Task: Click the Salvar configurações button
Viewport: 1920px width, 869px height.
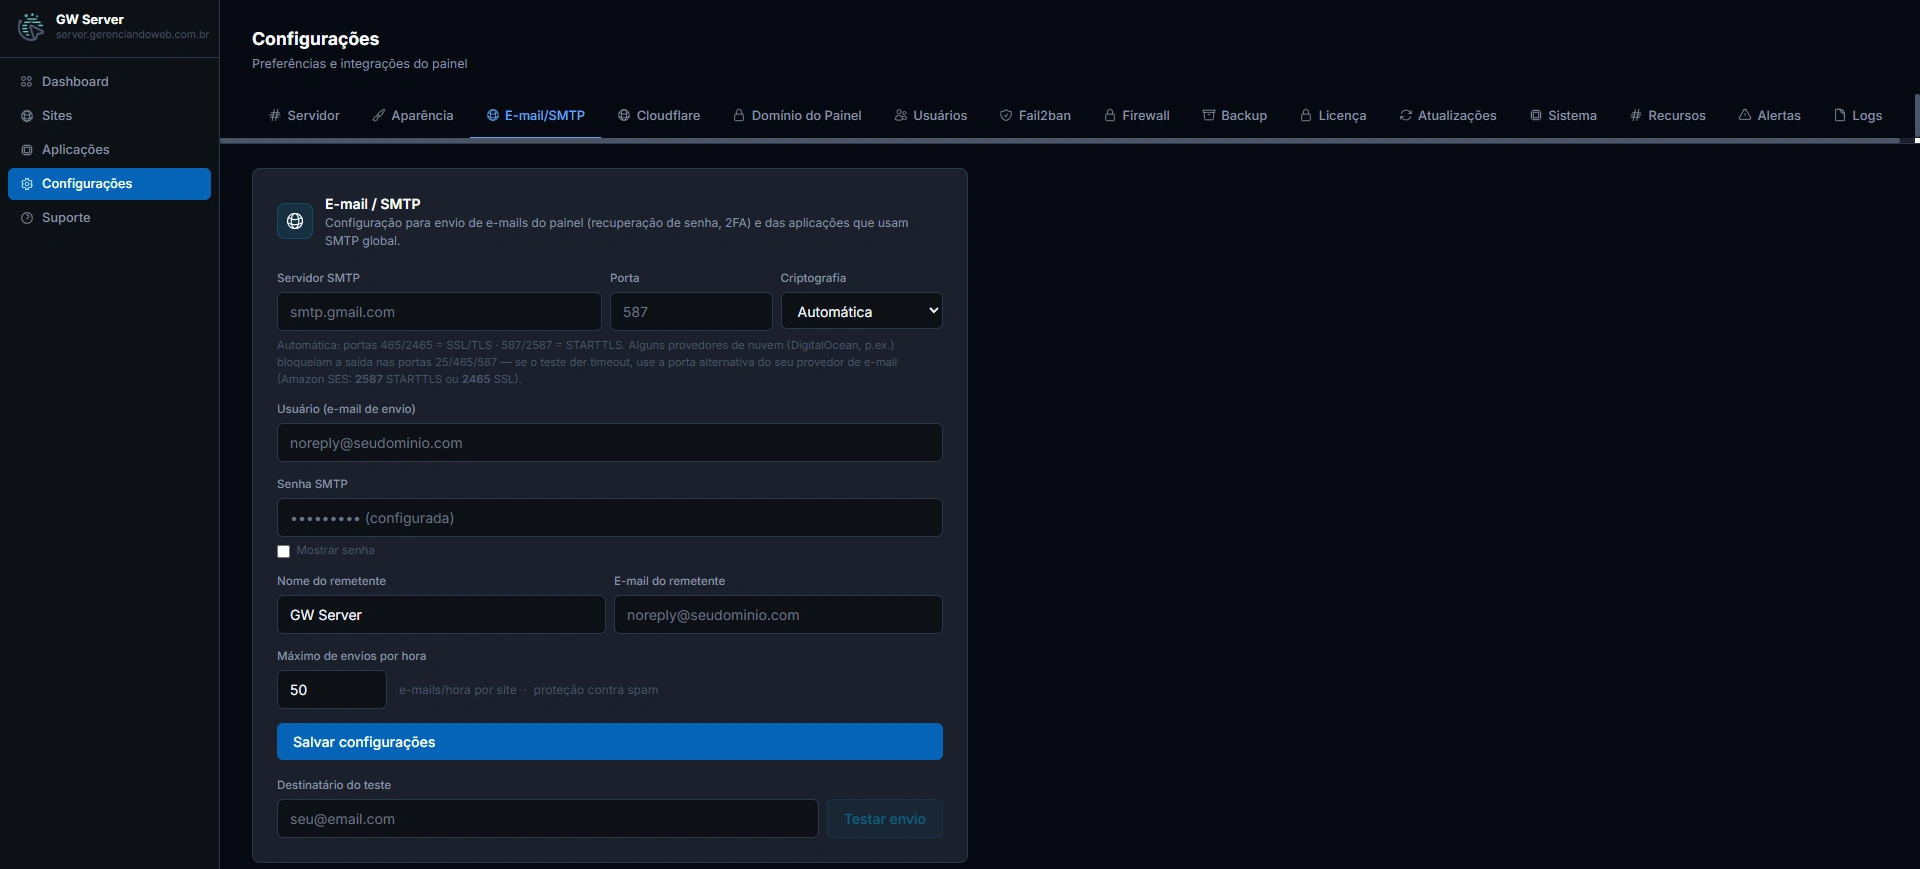Action: (x=610, y=742)
